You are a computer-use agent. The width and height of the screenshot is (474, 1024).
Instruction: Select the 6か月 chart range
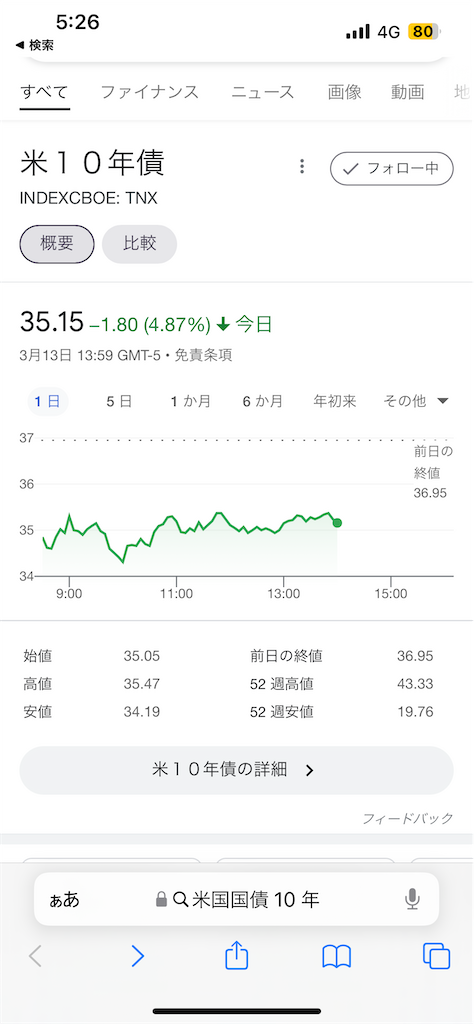262,401
